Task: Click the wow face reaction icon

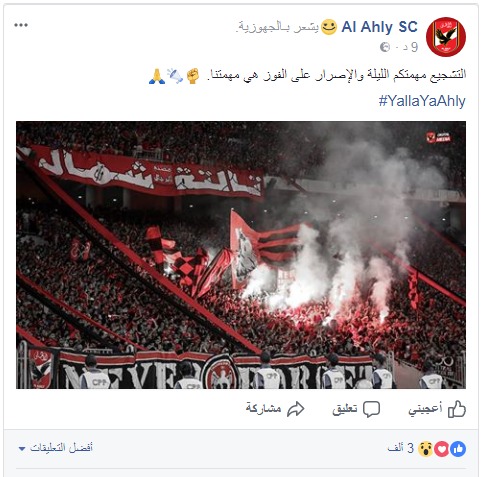Action: coord(425,449)
